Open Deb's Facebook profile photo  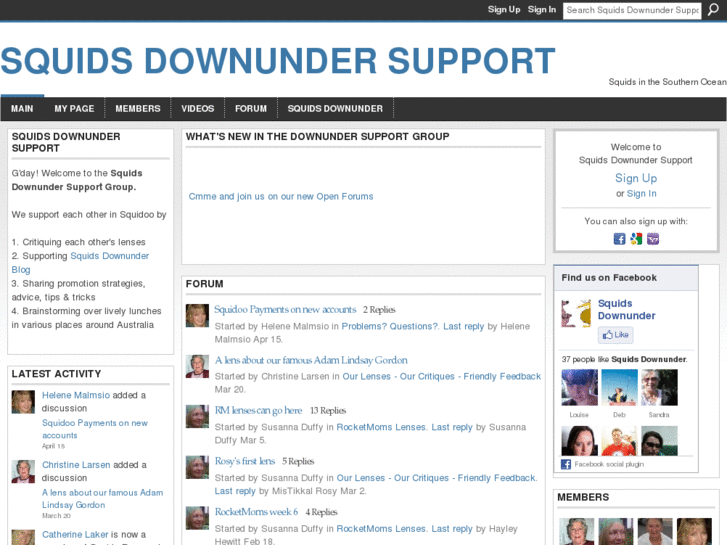coord(619,388)
